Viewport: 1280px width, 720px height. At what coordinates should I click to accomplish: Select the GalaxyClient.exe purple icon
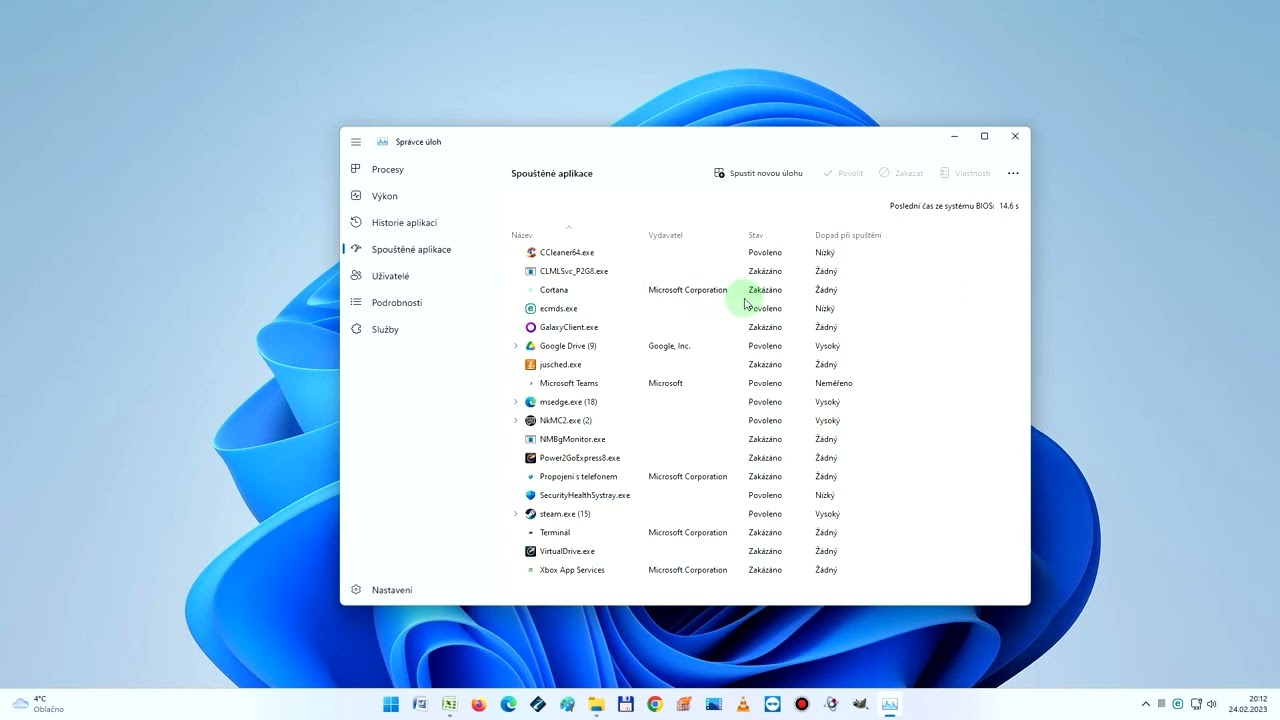coord(531,327)
